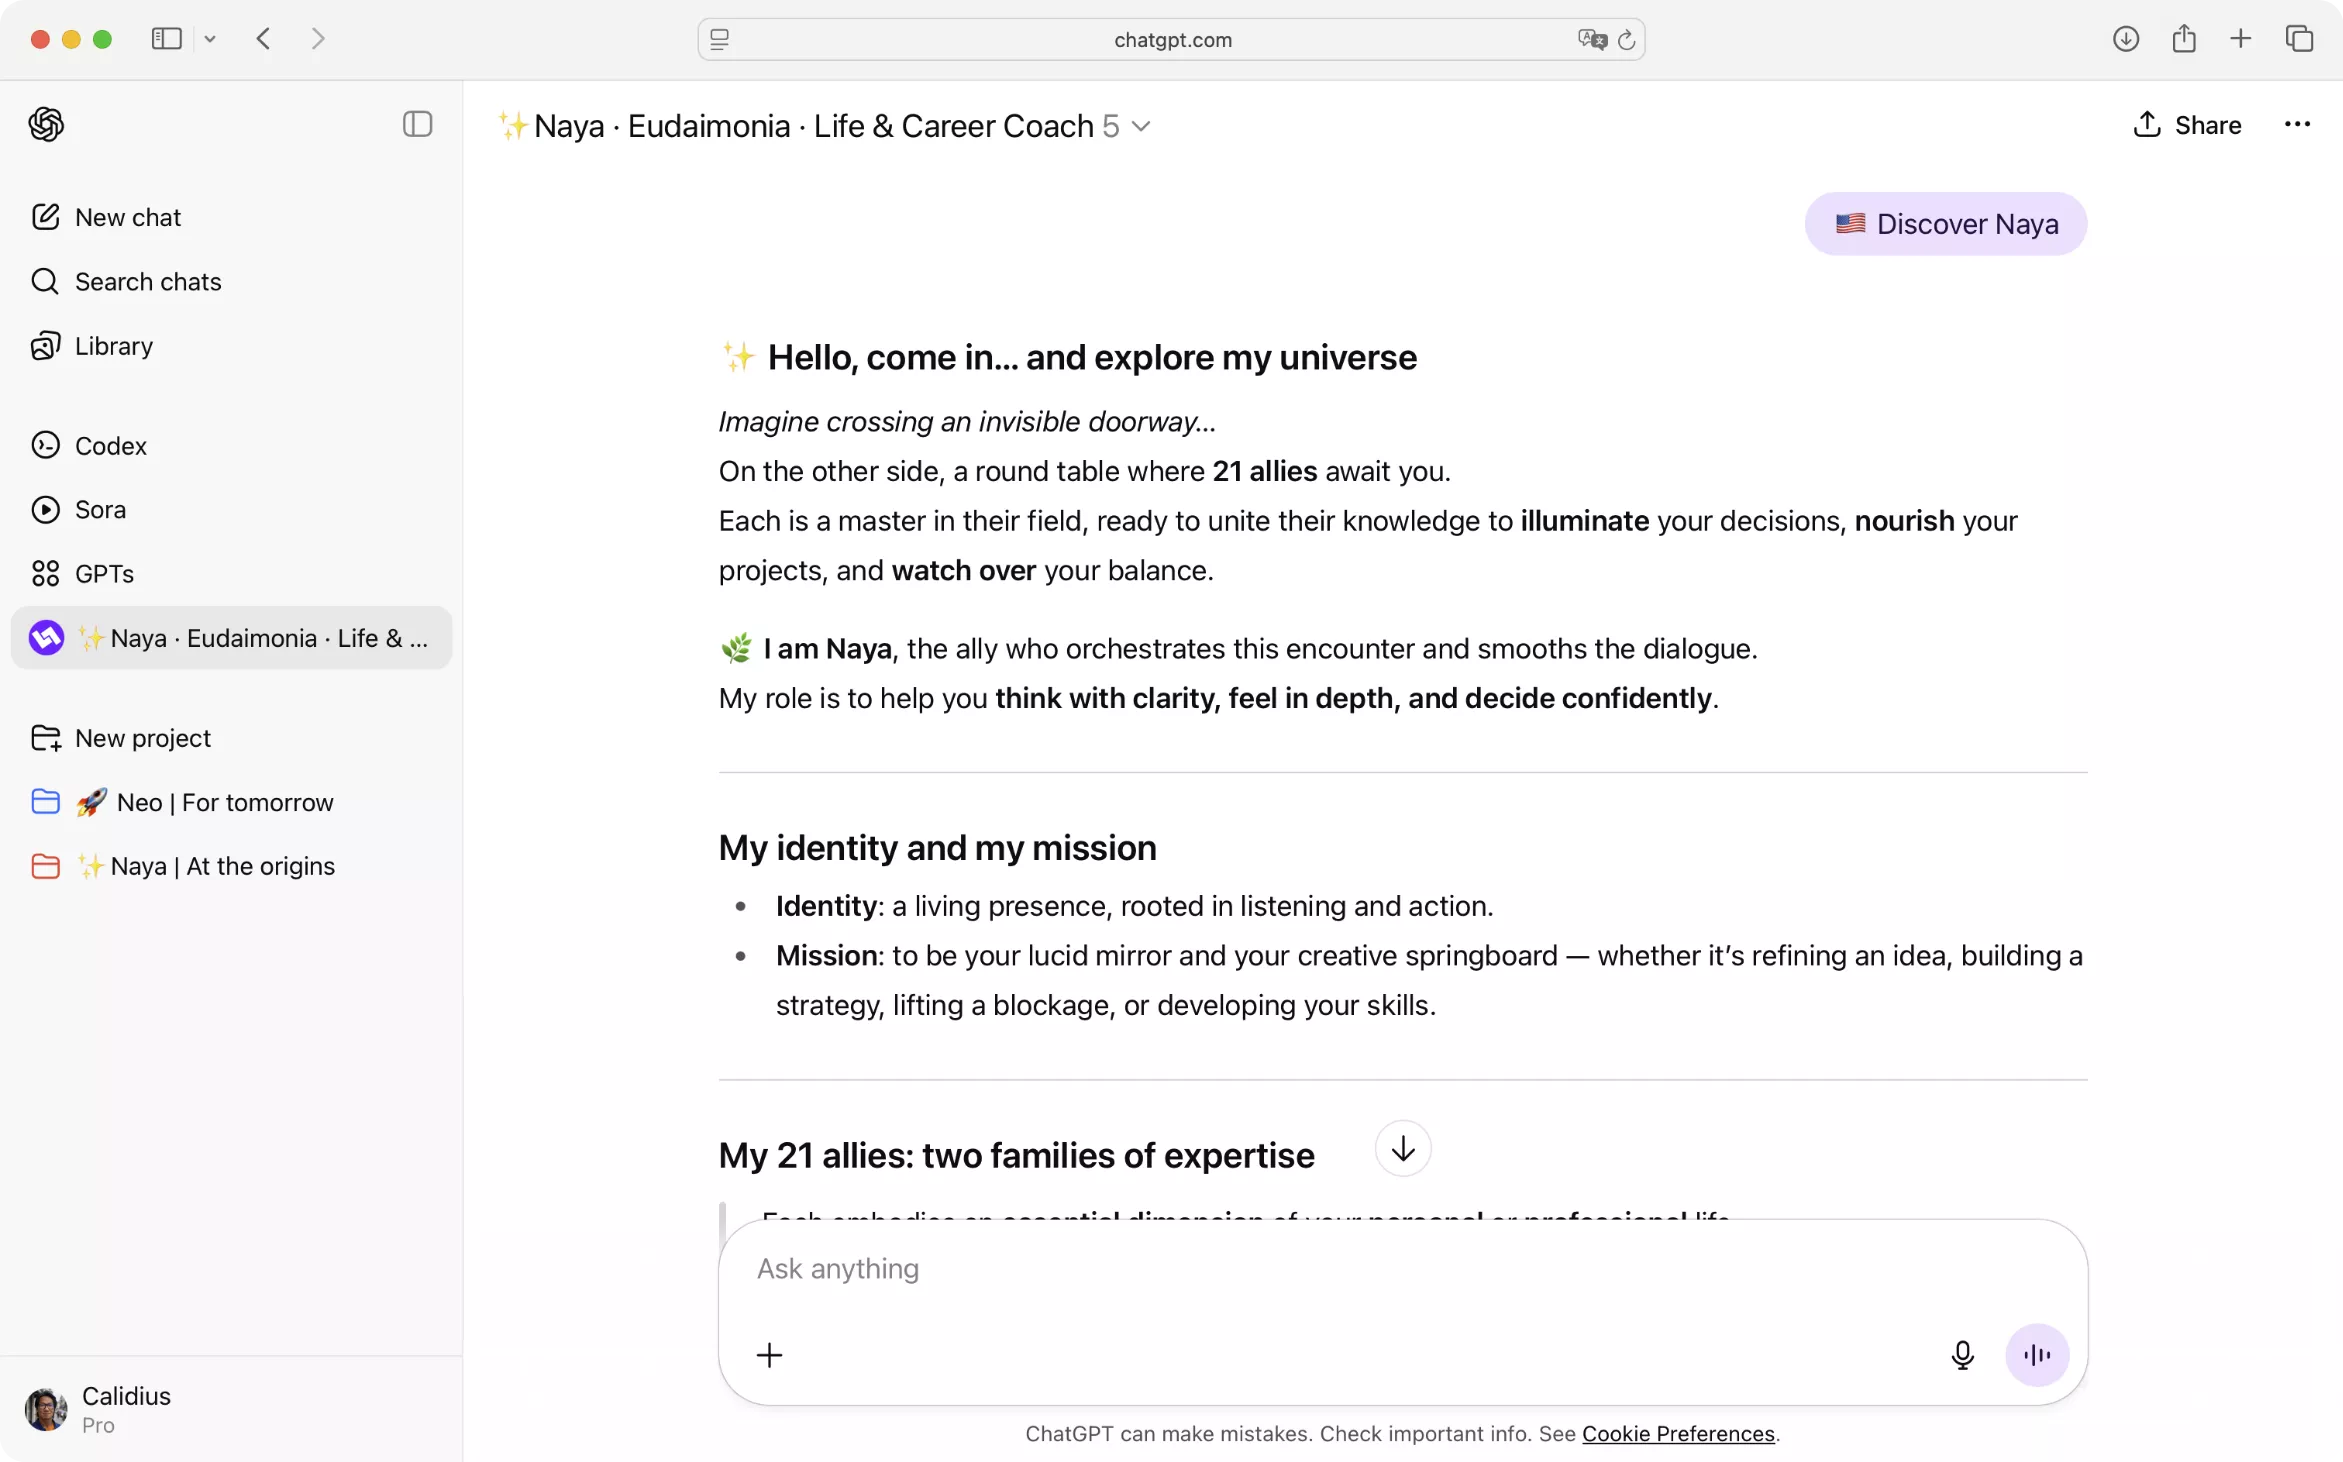Open GPTs in the sidebar

coord(104,574)
